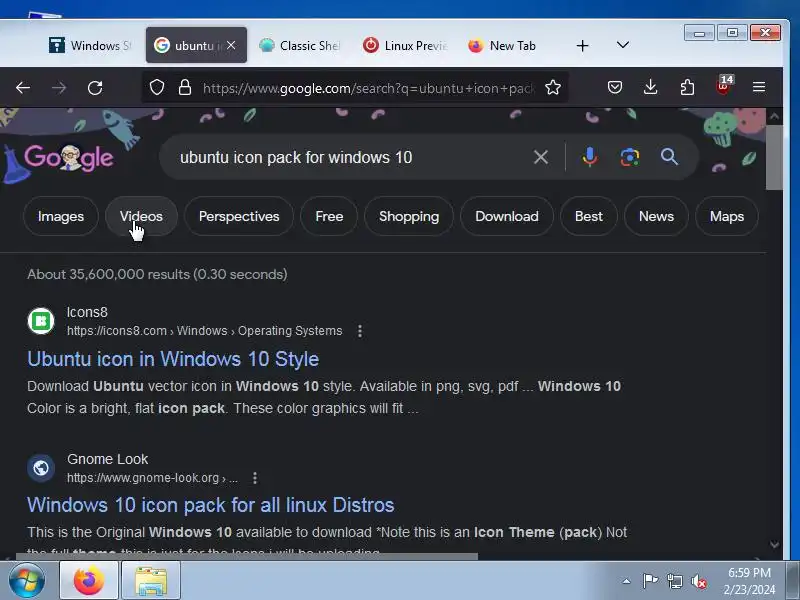This screenshot has height=600, width=800.
Task: Show hidden tray icons arrow
Action: [626, 581]
